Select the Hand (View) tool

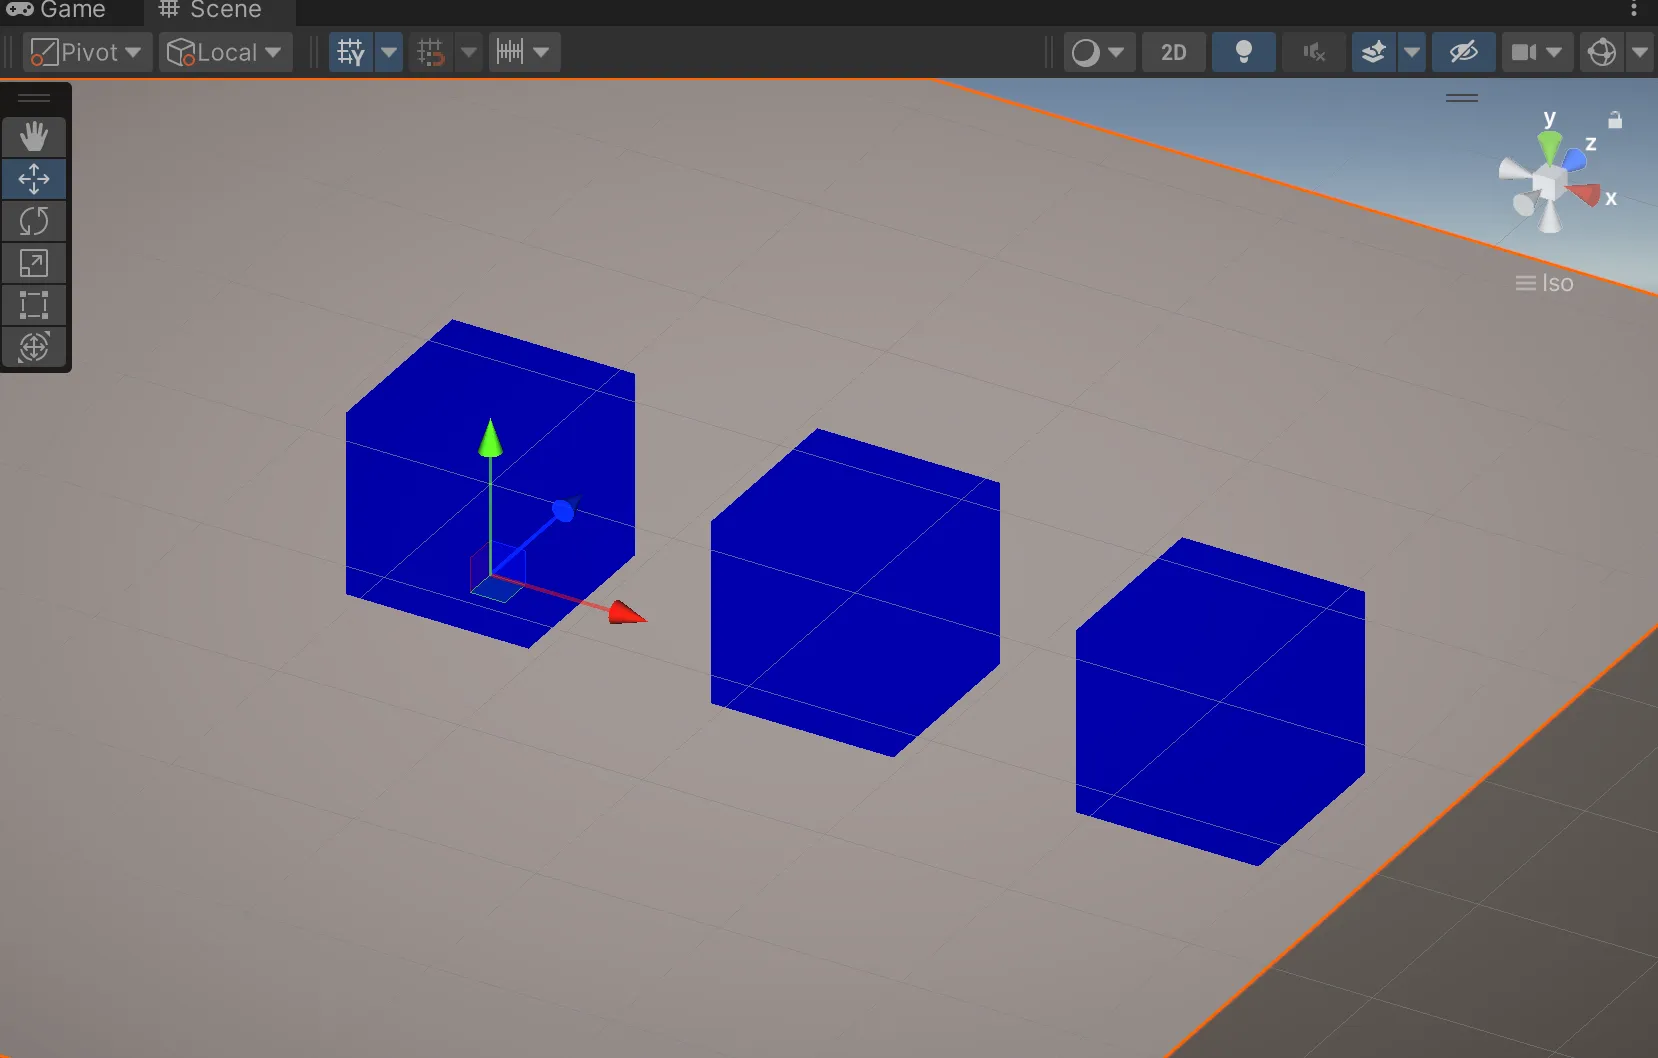pyautogui.click(x=34, y=136)
